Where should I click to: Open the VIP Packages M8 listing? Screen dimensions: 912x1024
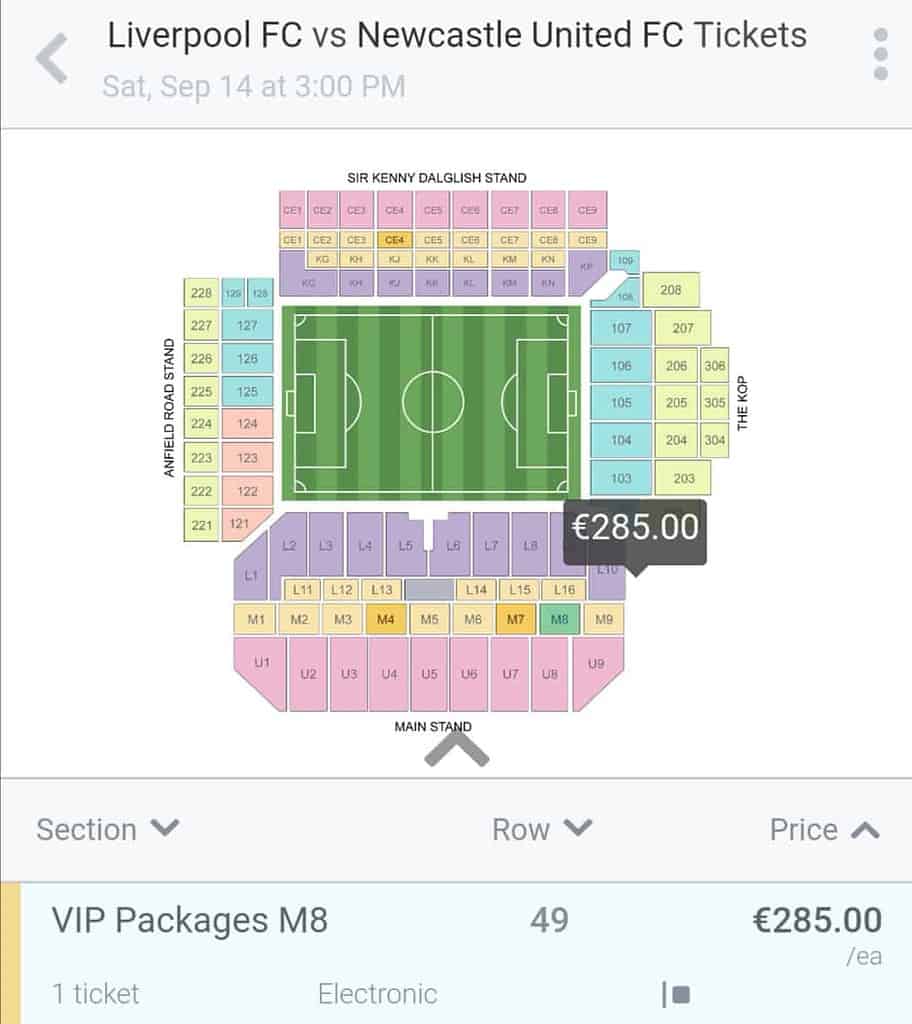click(456, 953)
